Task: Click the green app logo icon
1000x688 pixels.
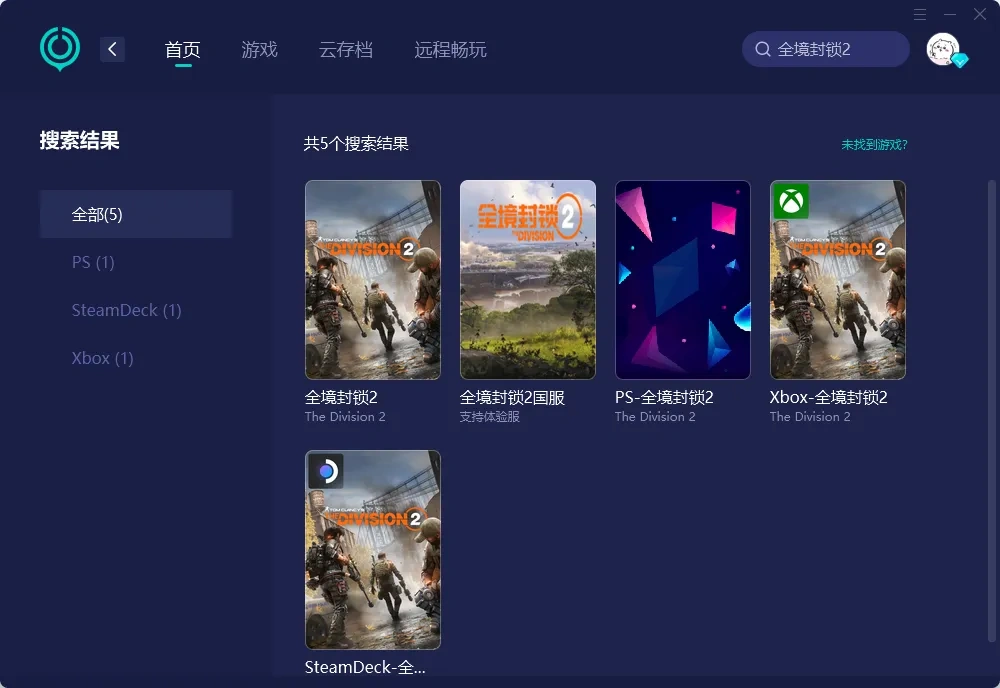Action: coord(59,48)
